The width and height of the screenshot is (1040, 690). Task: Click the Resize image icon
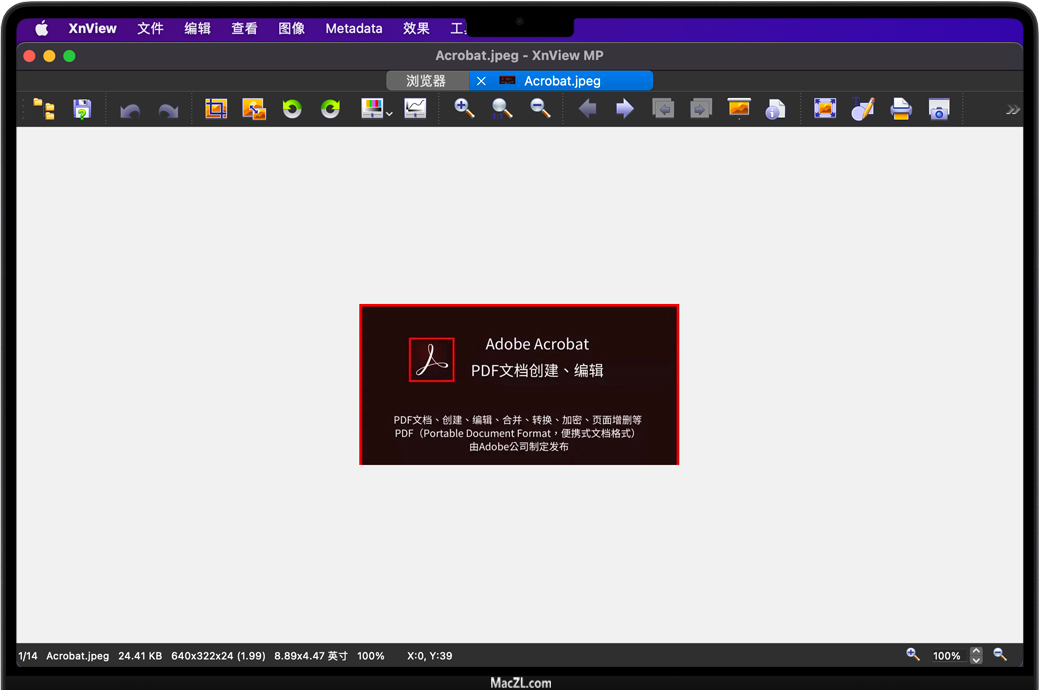tap(254, 109)
